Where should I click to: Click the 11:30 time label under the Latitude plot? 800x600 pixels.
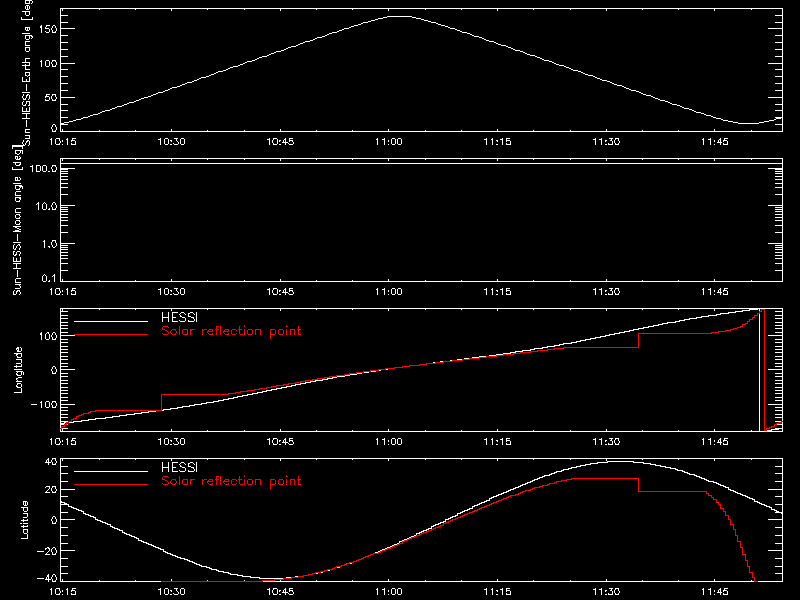(606, 592)
